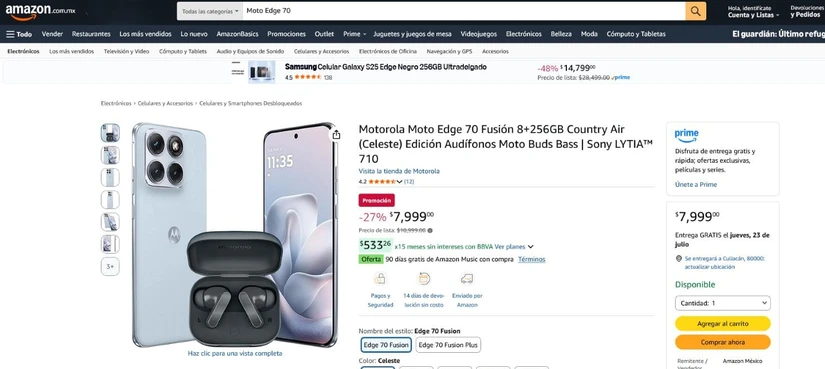The height and width of the screenshot is (369, 825).
Task: Open the Promociones nav menu item
Action: 286,34
